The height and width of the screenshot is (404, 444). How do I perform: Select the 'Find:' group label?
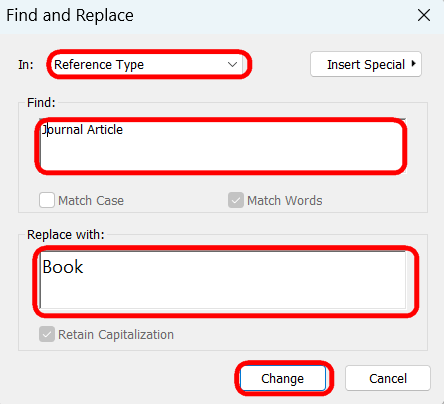41,103
